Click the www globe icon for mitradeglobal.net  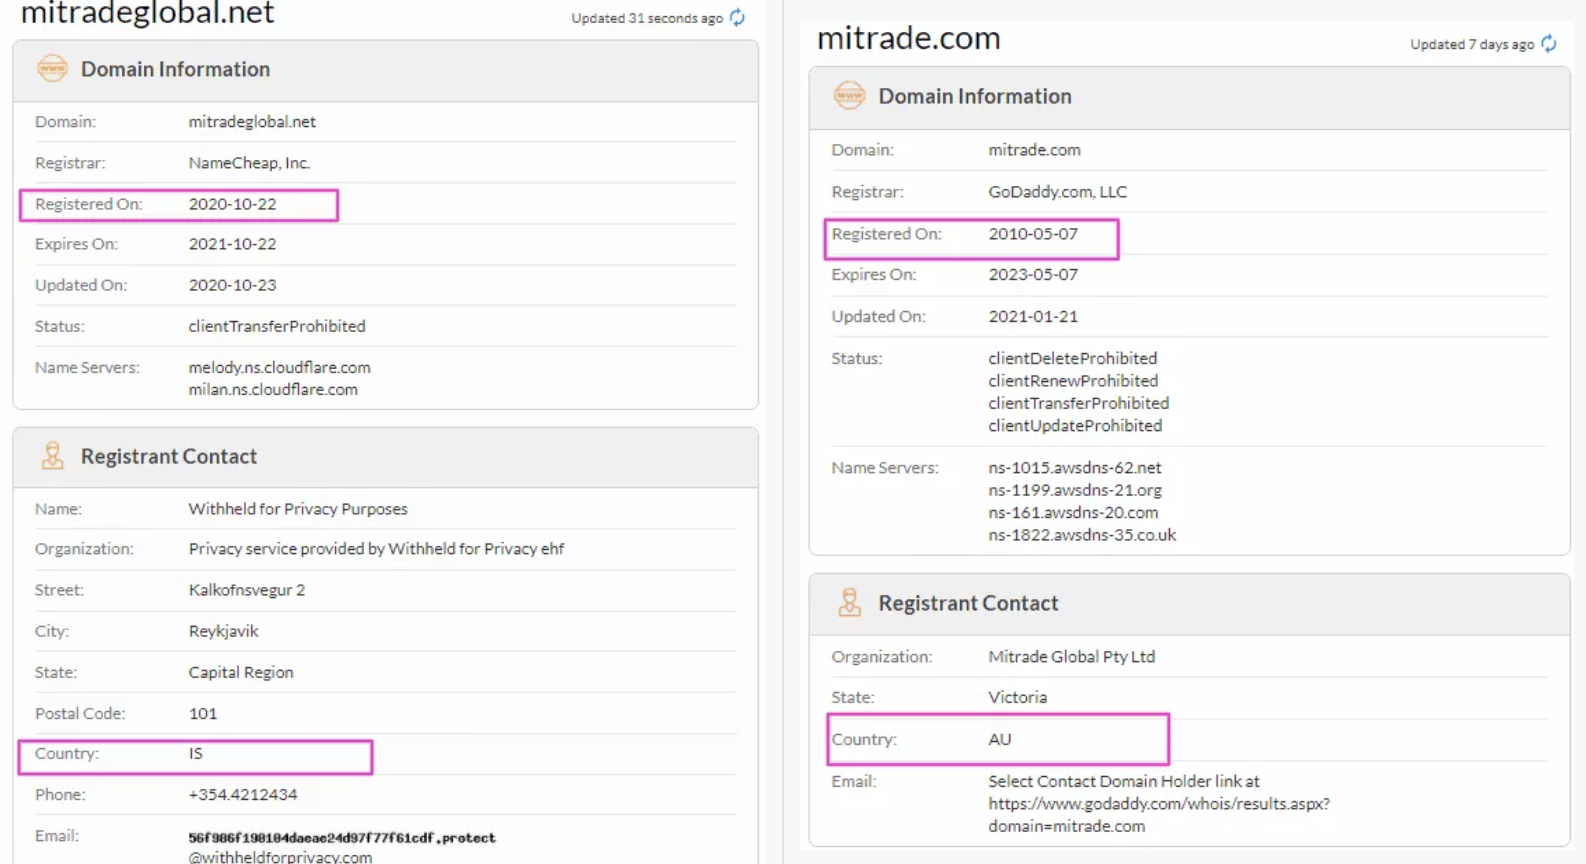52,69
